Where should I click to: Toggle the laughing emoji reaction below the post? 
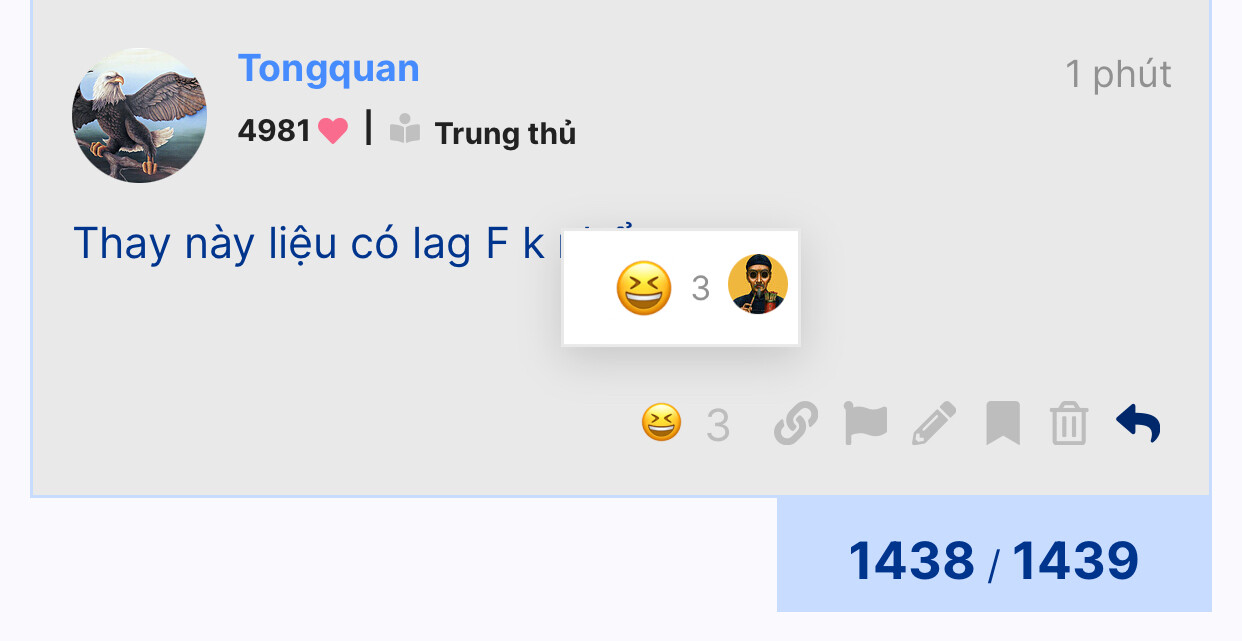662,423
